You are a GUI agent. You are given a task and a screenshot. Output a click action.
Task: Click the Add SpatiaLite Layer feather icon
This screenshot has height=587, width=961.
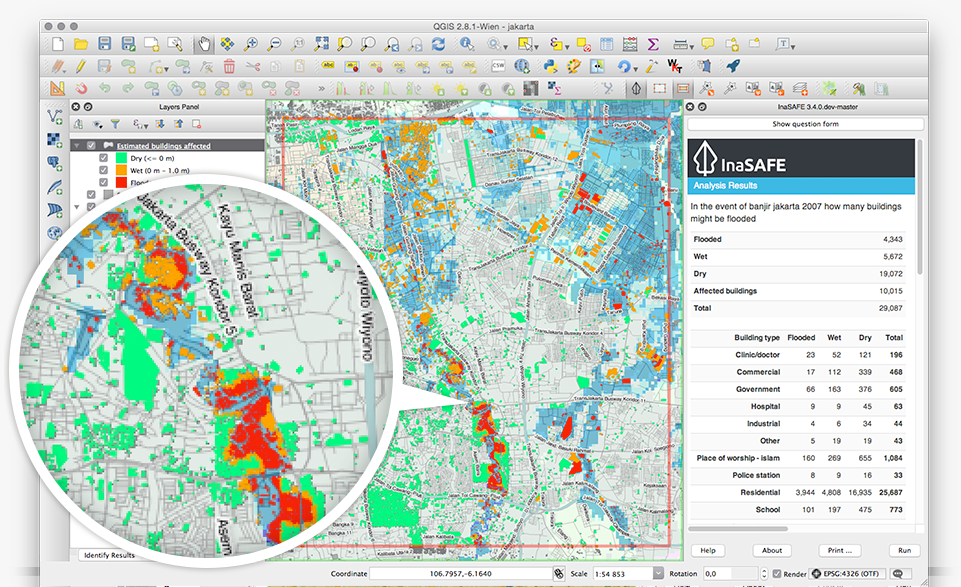pyautogui.click(x=55, y=186)
